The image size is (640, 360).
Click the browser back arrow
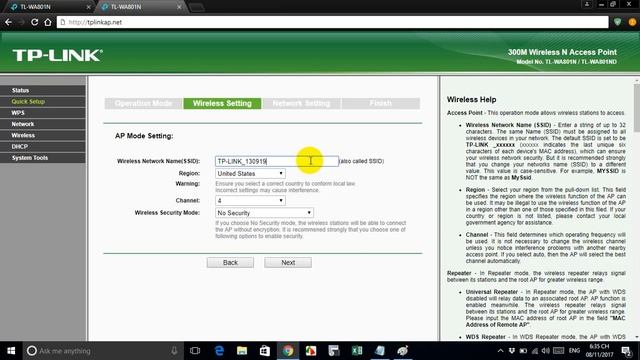(x=8, y=22)
